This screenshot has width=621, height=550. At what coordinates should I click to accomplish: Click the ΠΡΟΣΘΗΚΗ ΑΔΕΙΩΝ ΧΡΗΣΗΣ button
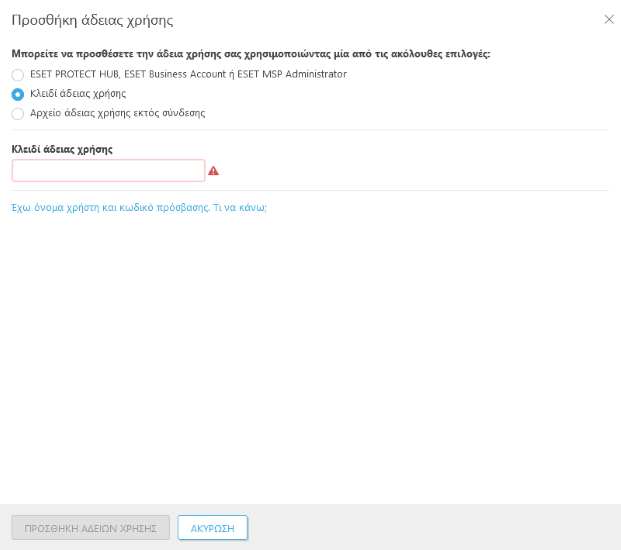click(x=90, y=528)
